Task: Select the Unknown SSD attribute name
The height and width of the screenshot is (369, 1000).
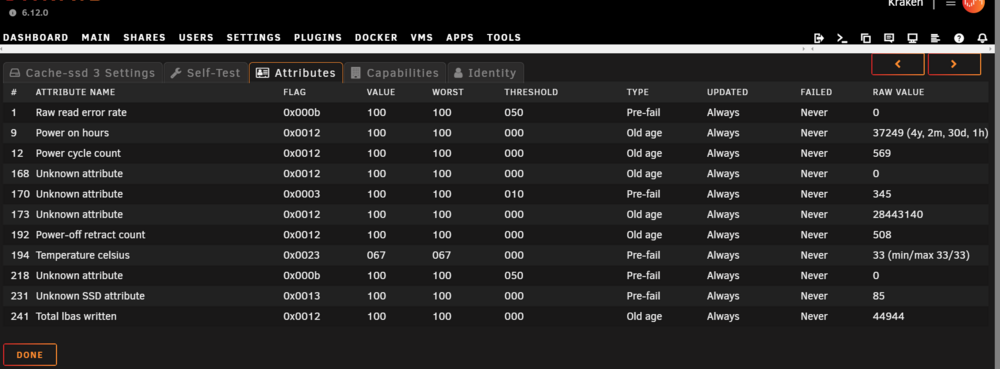Action: (x=90, y=296)
